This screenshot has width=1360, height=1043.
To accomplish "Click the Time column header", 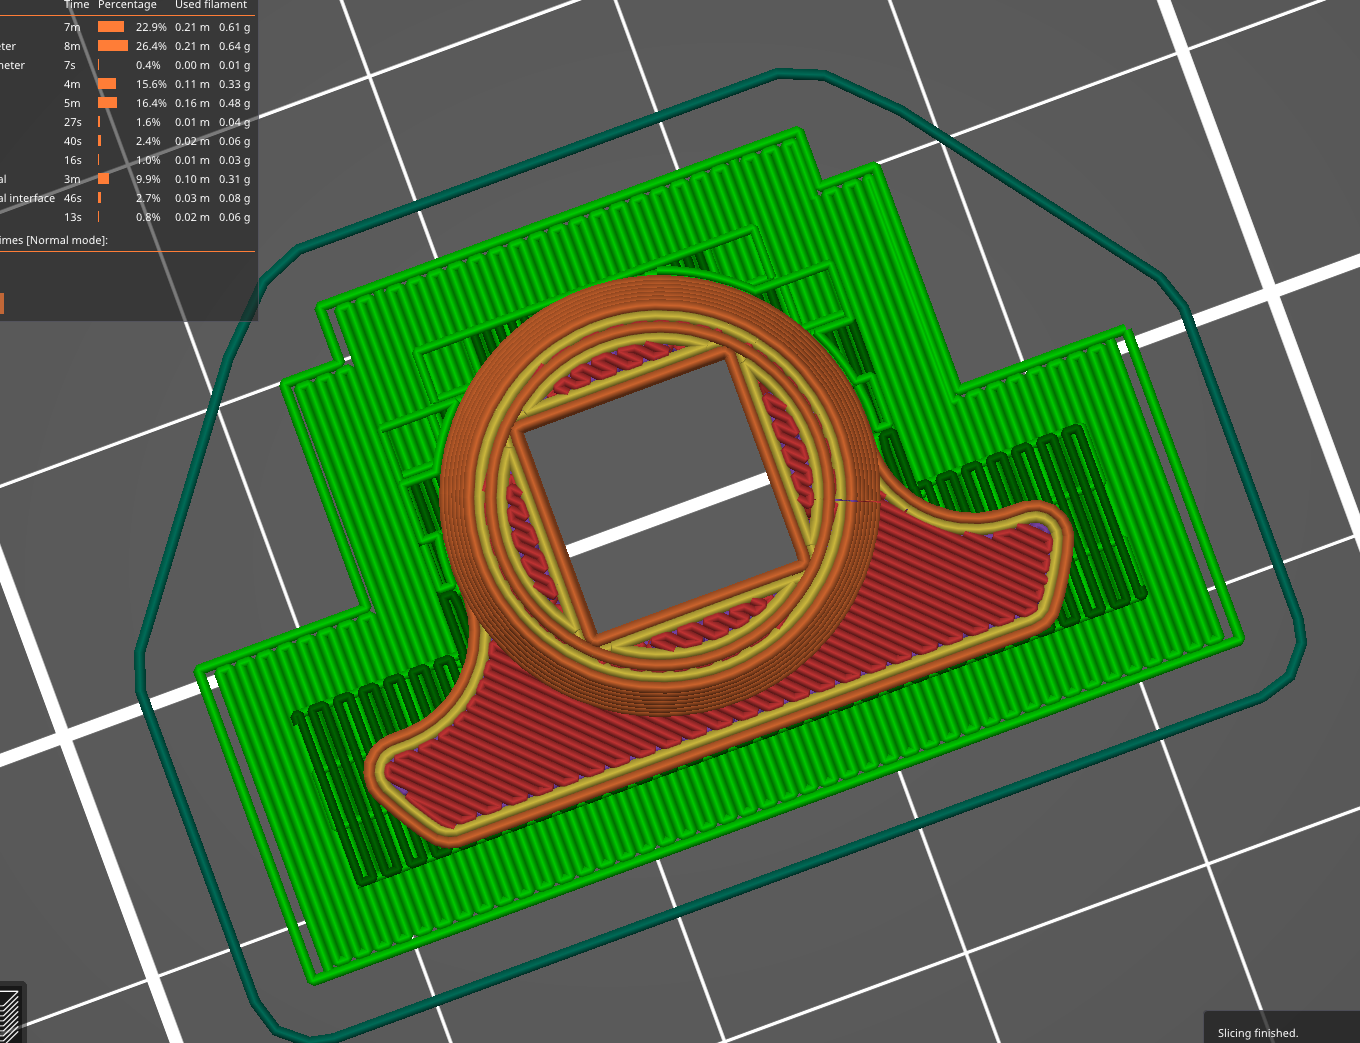I will (76, 5).
